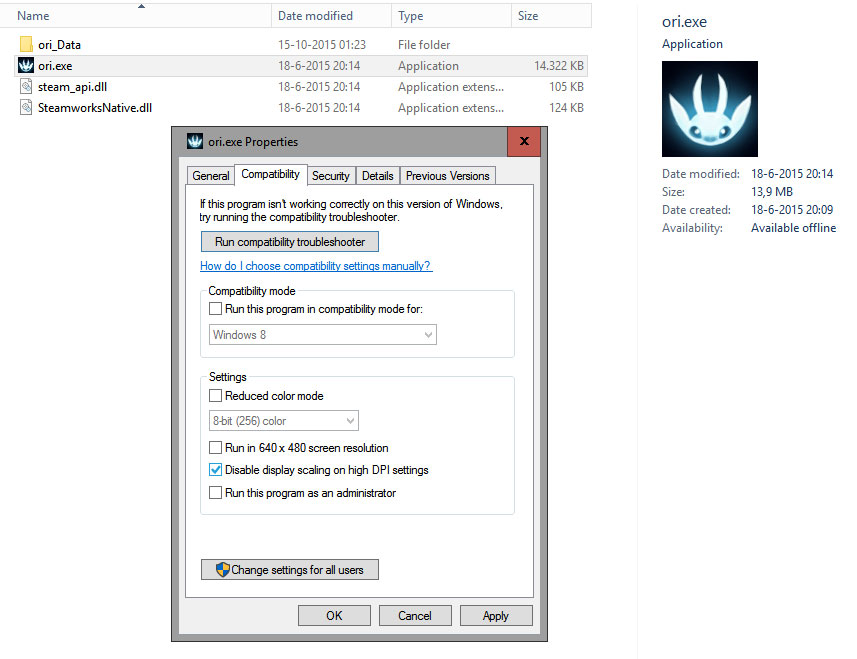857x659 pixels.
Task: Sort by Type column header
Action: (x=451, y=16)
